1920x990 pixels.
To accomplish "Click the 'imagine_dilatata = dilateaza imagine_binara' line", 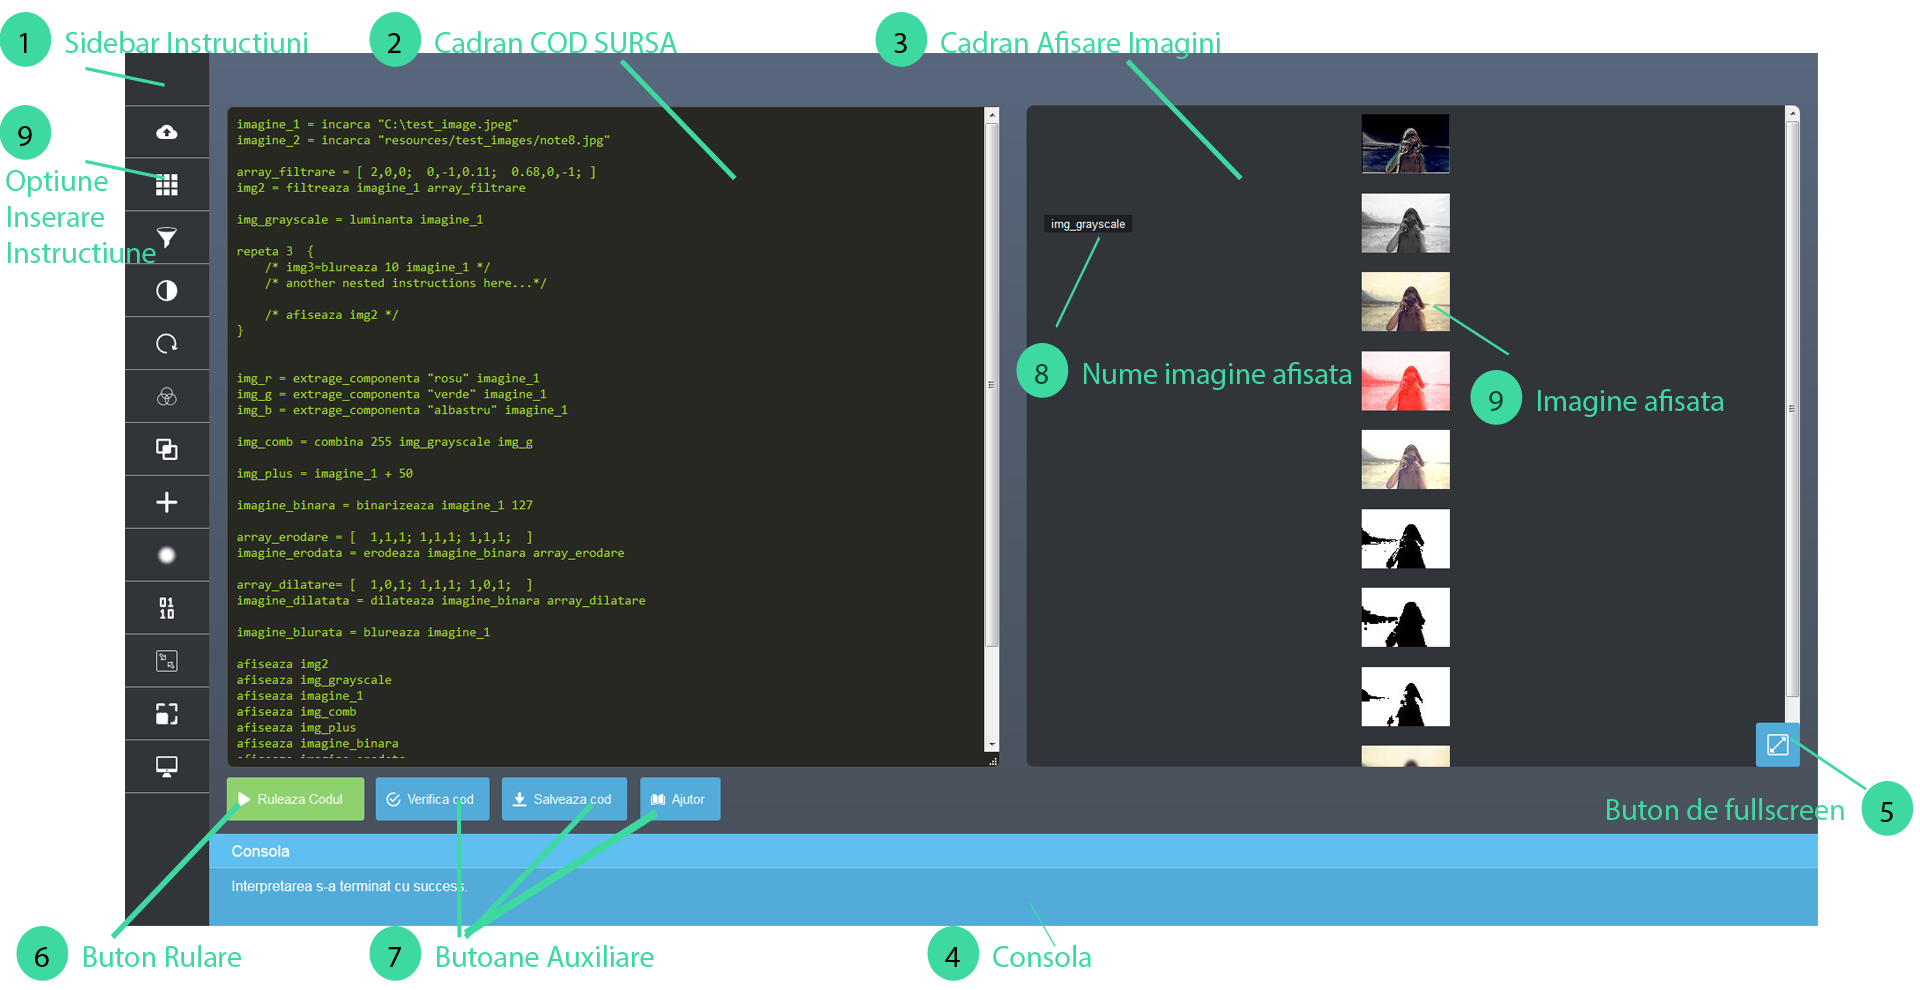I will pos(441,601).
